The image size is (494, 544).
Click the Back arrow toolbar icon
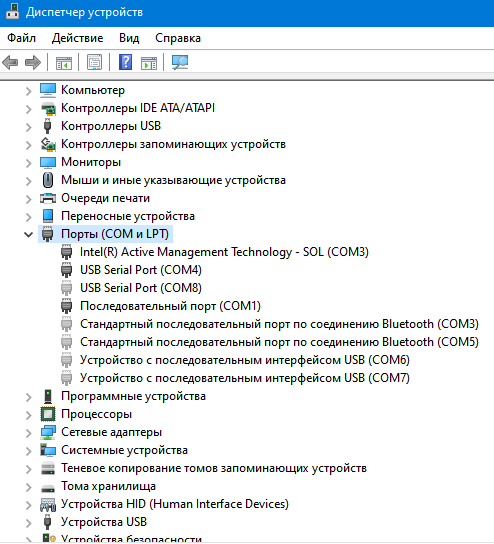[10, 63]
